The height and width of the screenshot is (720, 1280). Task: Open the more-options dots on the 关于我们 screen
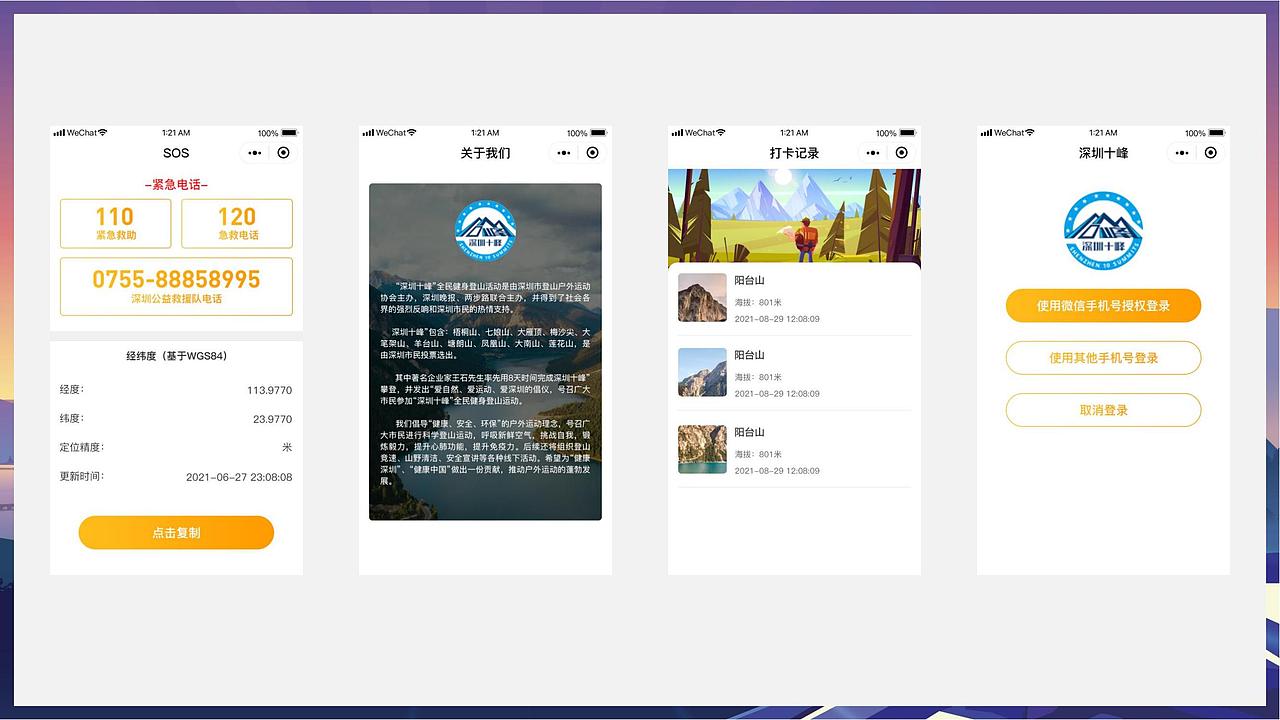point(564,153)
